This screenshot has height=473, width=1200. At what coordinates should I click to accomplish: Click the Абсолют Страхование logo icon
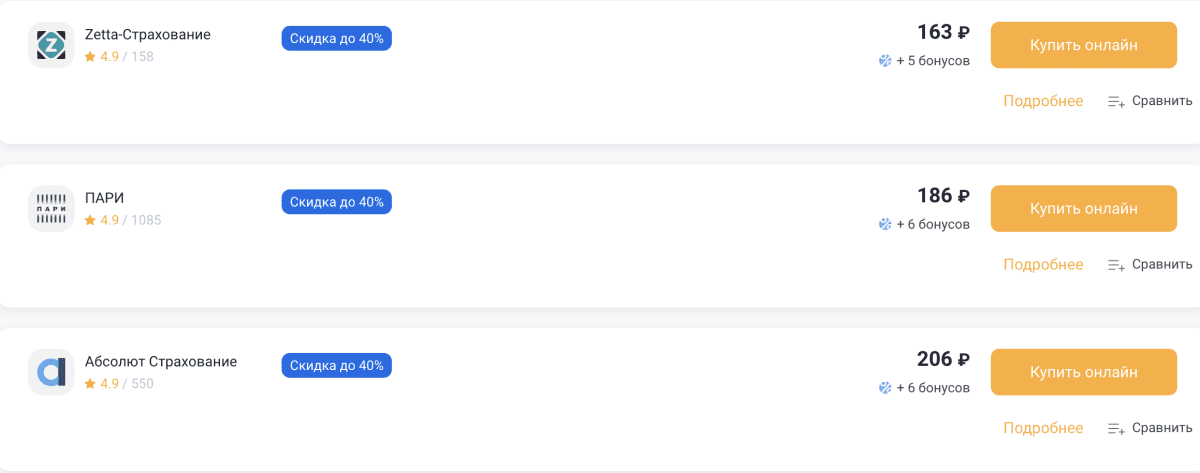click(51, 373)
